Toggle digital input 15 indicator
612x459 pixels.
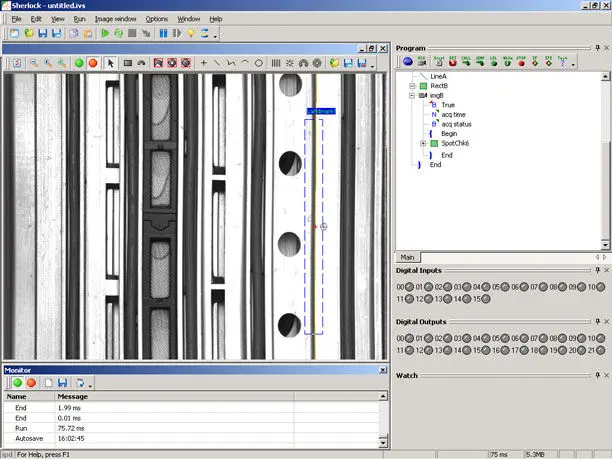(486, 299)
